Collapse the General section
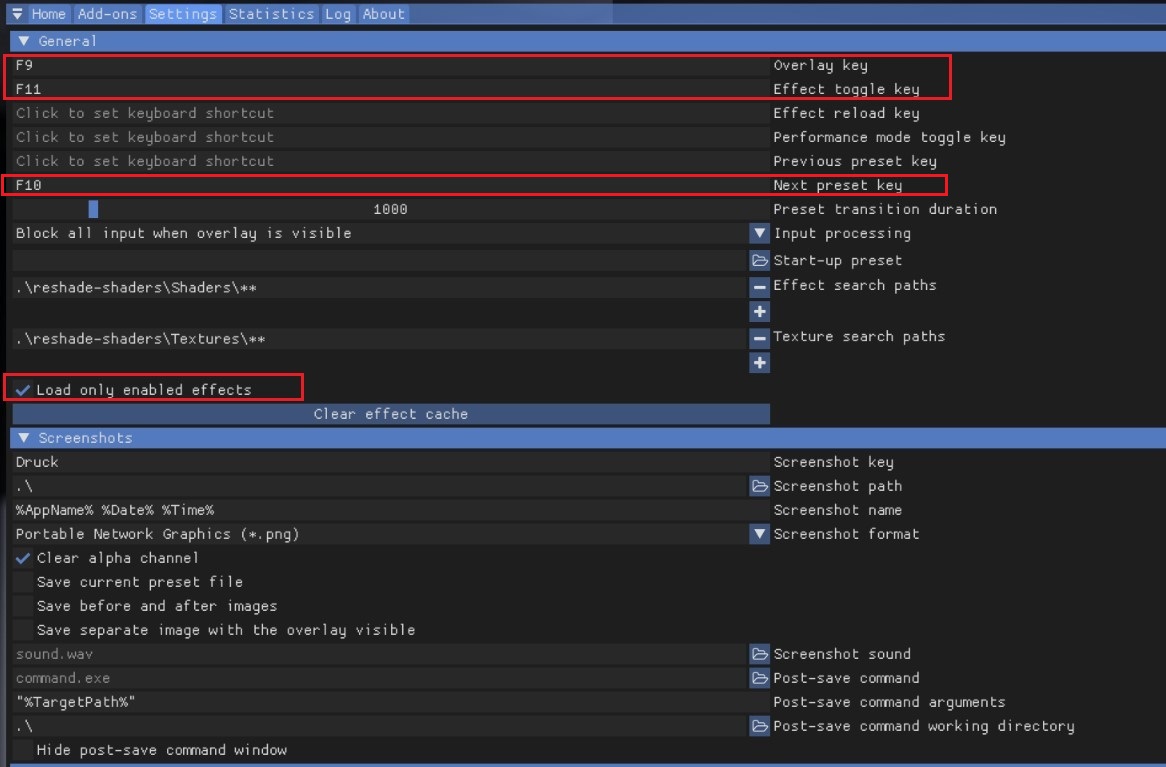 pyautogui.click(x=25, y=41)
